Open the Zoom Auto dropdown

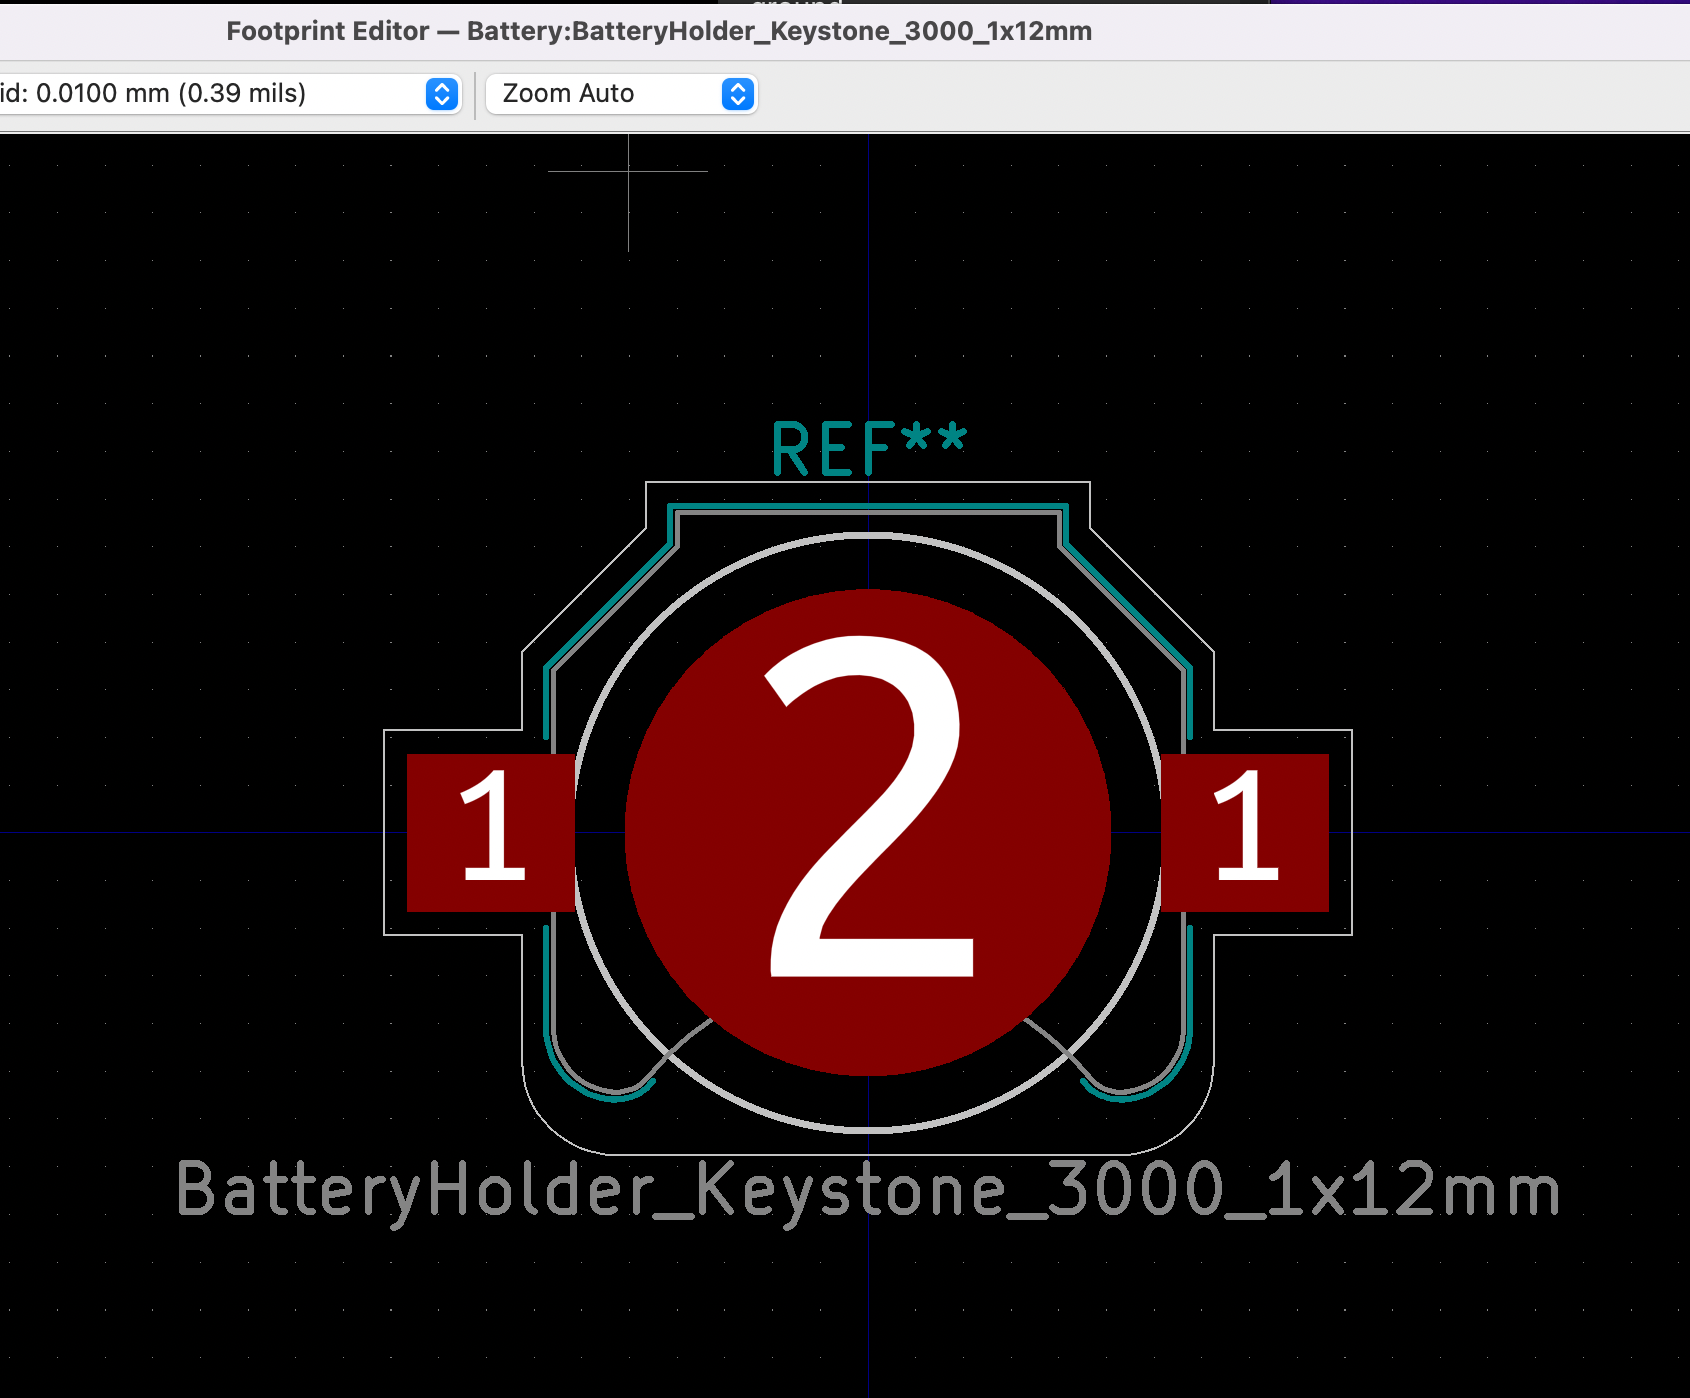tap(621, 94)
